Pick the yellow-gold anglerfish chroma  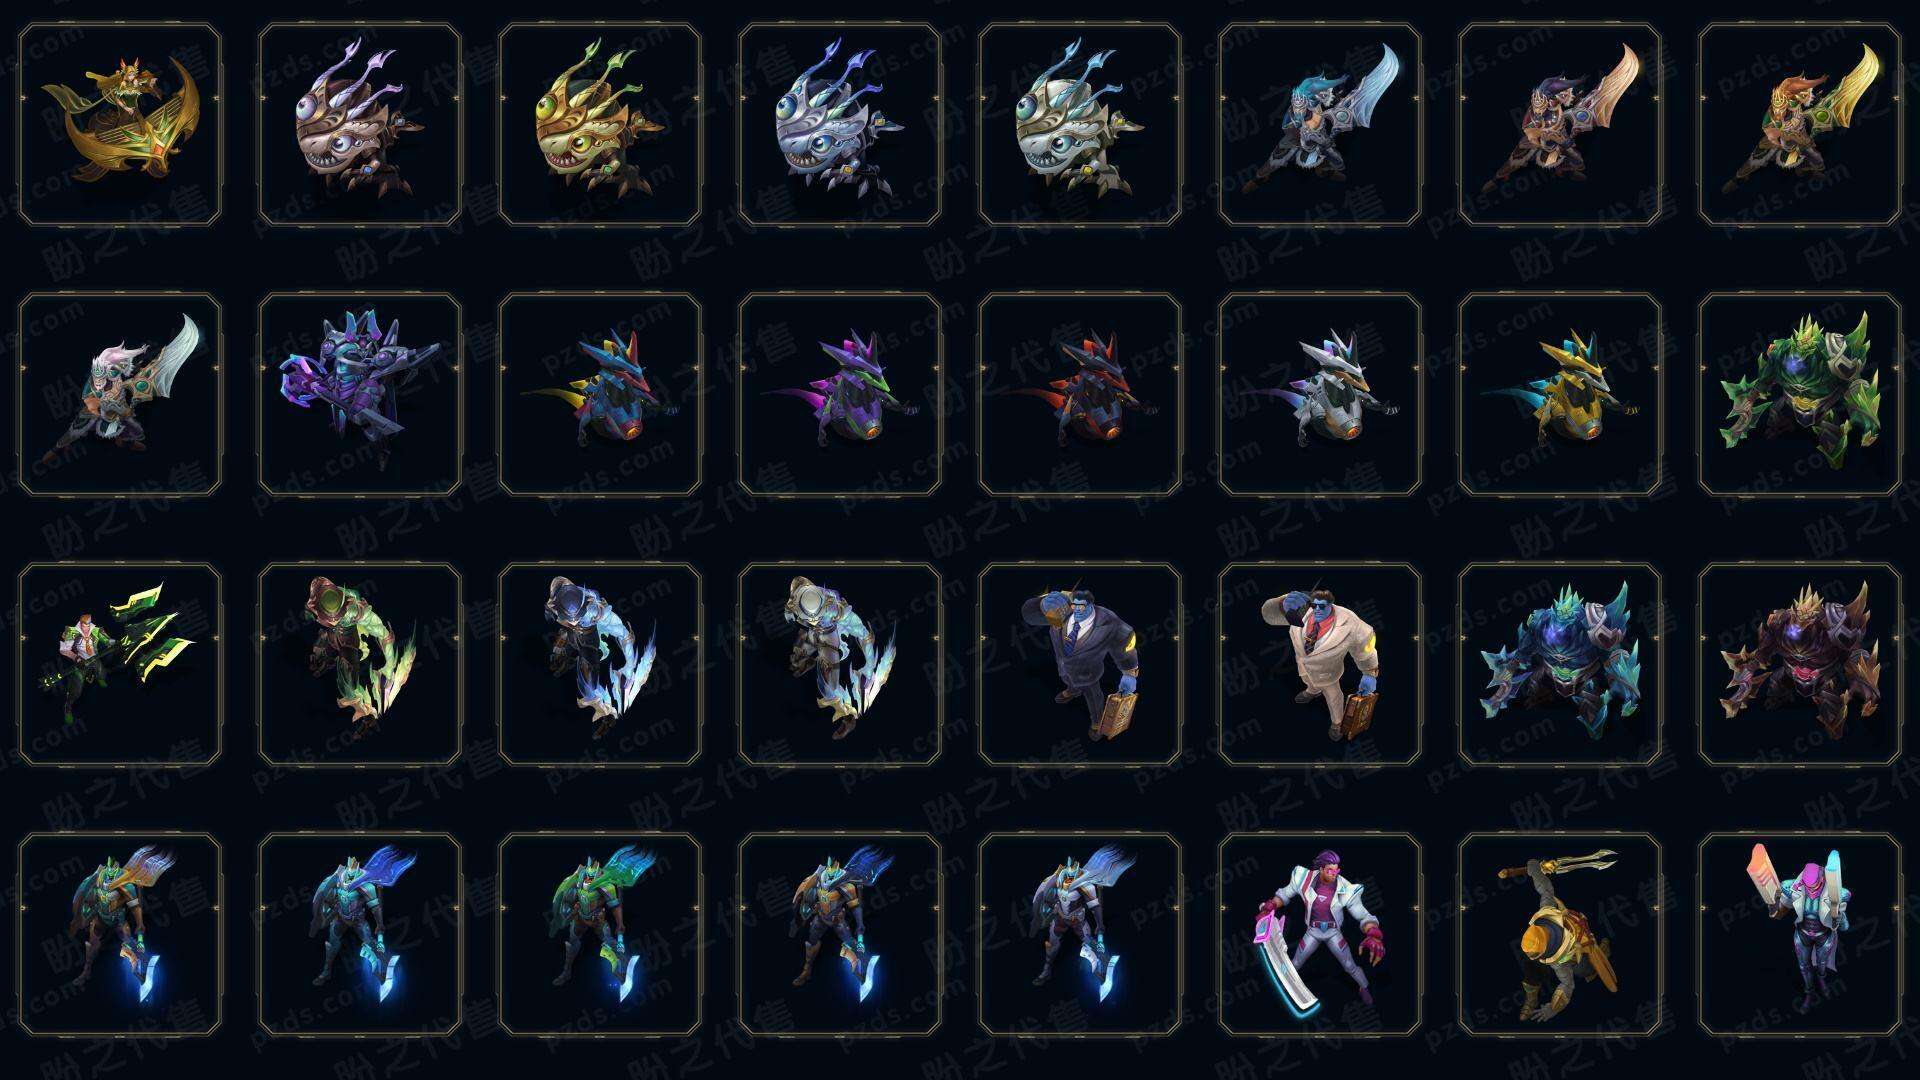point(600,124)
